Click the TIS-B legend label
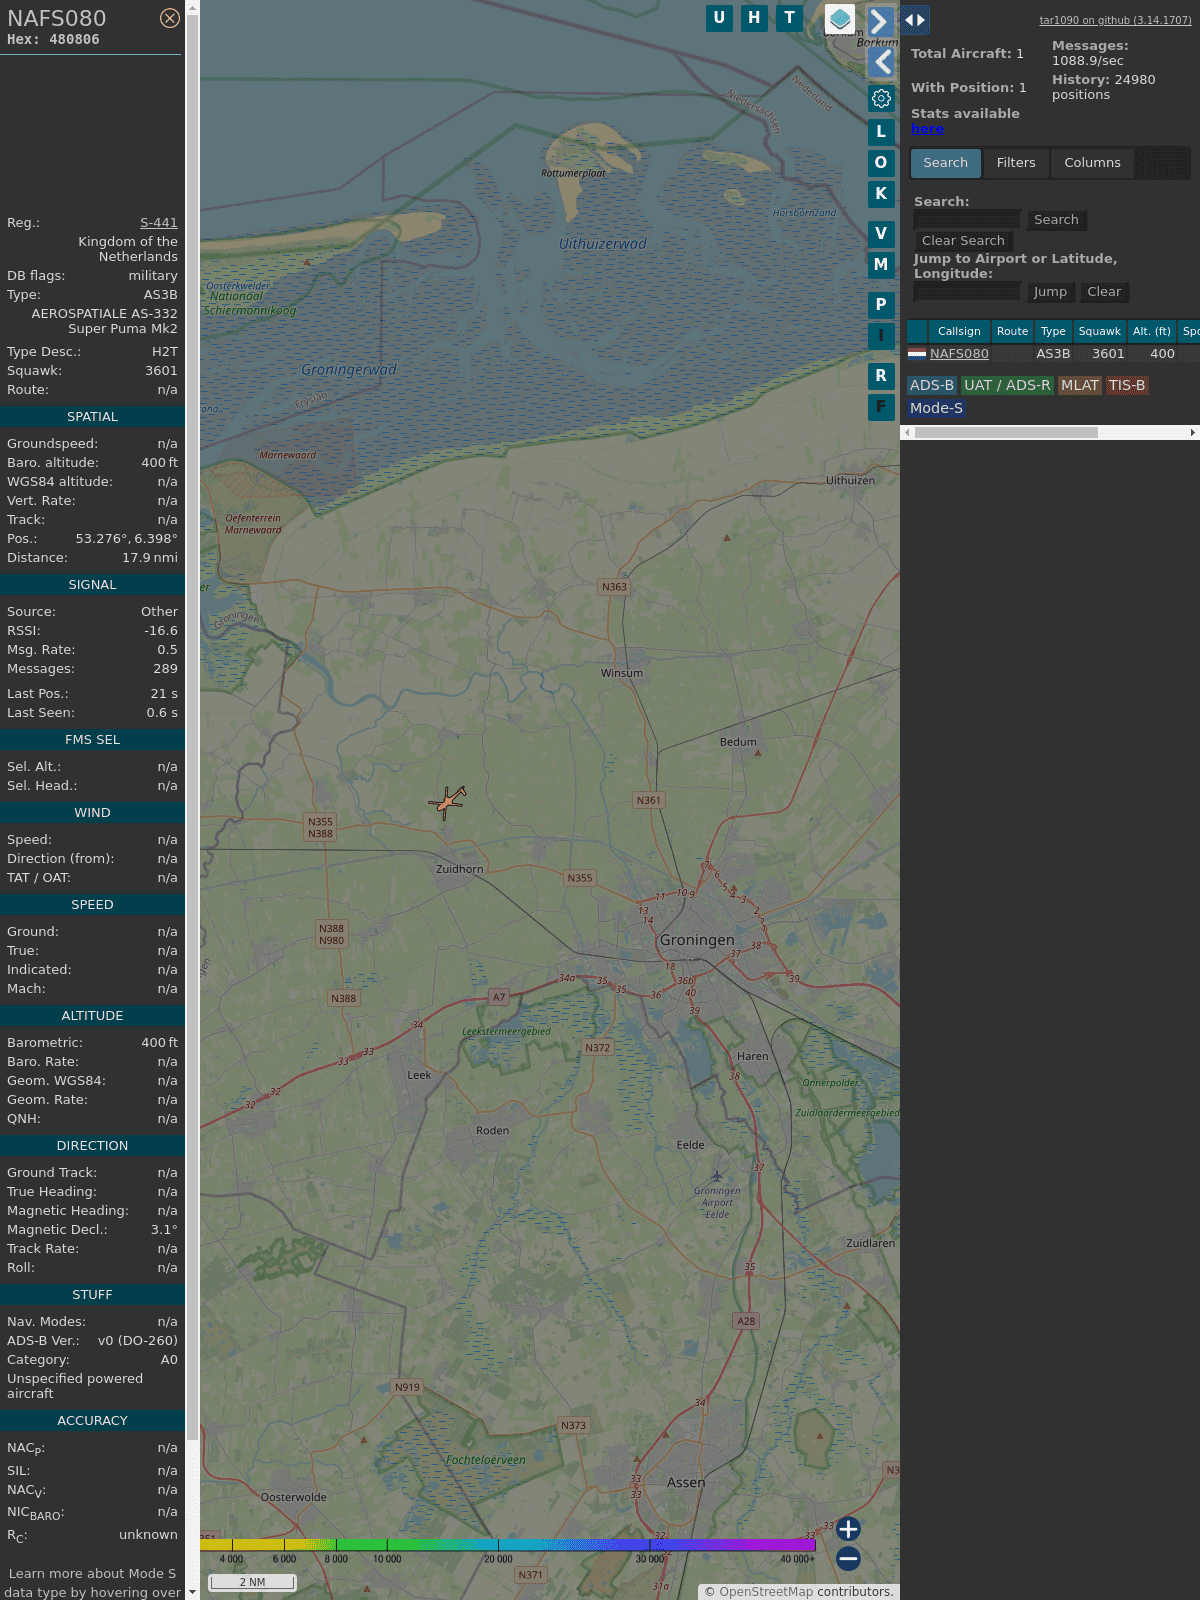1200x1600 pixels. click(x=1127, y=386)
